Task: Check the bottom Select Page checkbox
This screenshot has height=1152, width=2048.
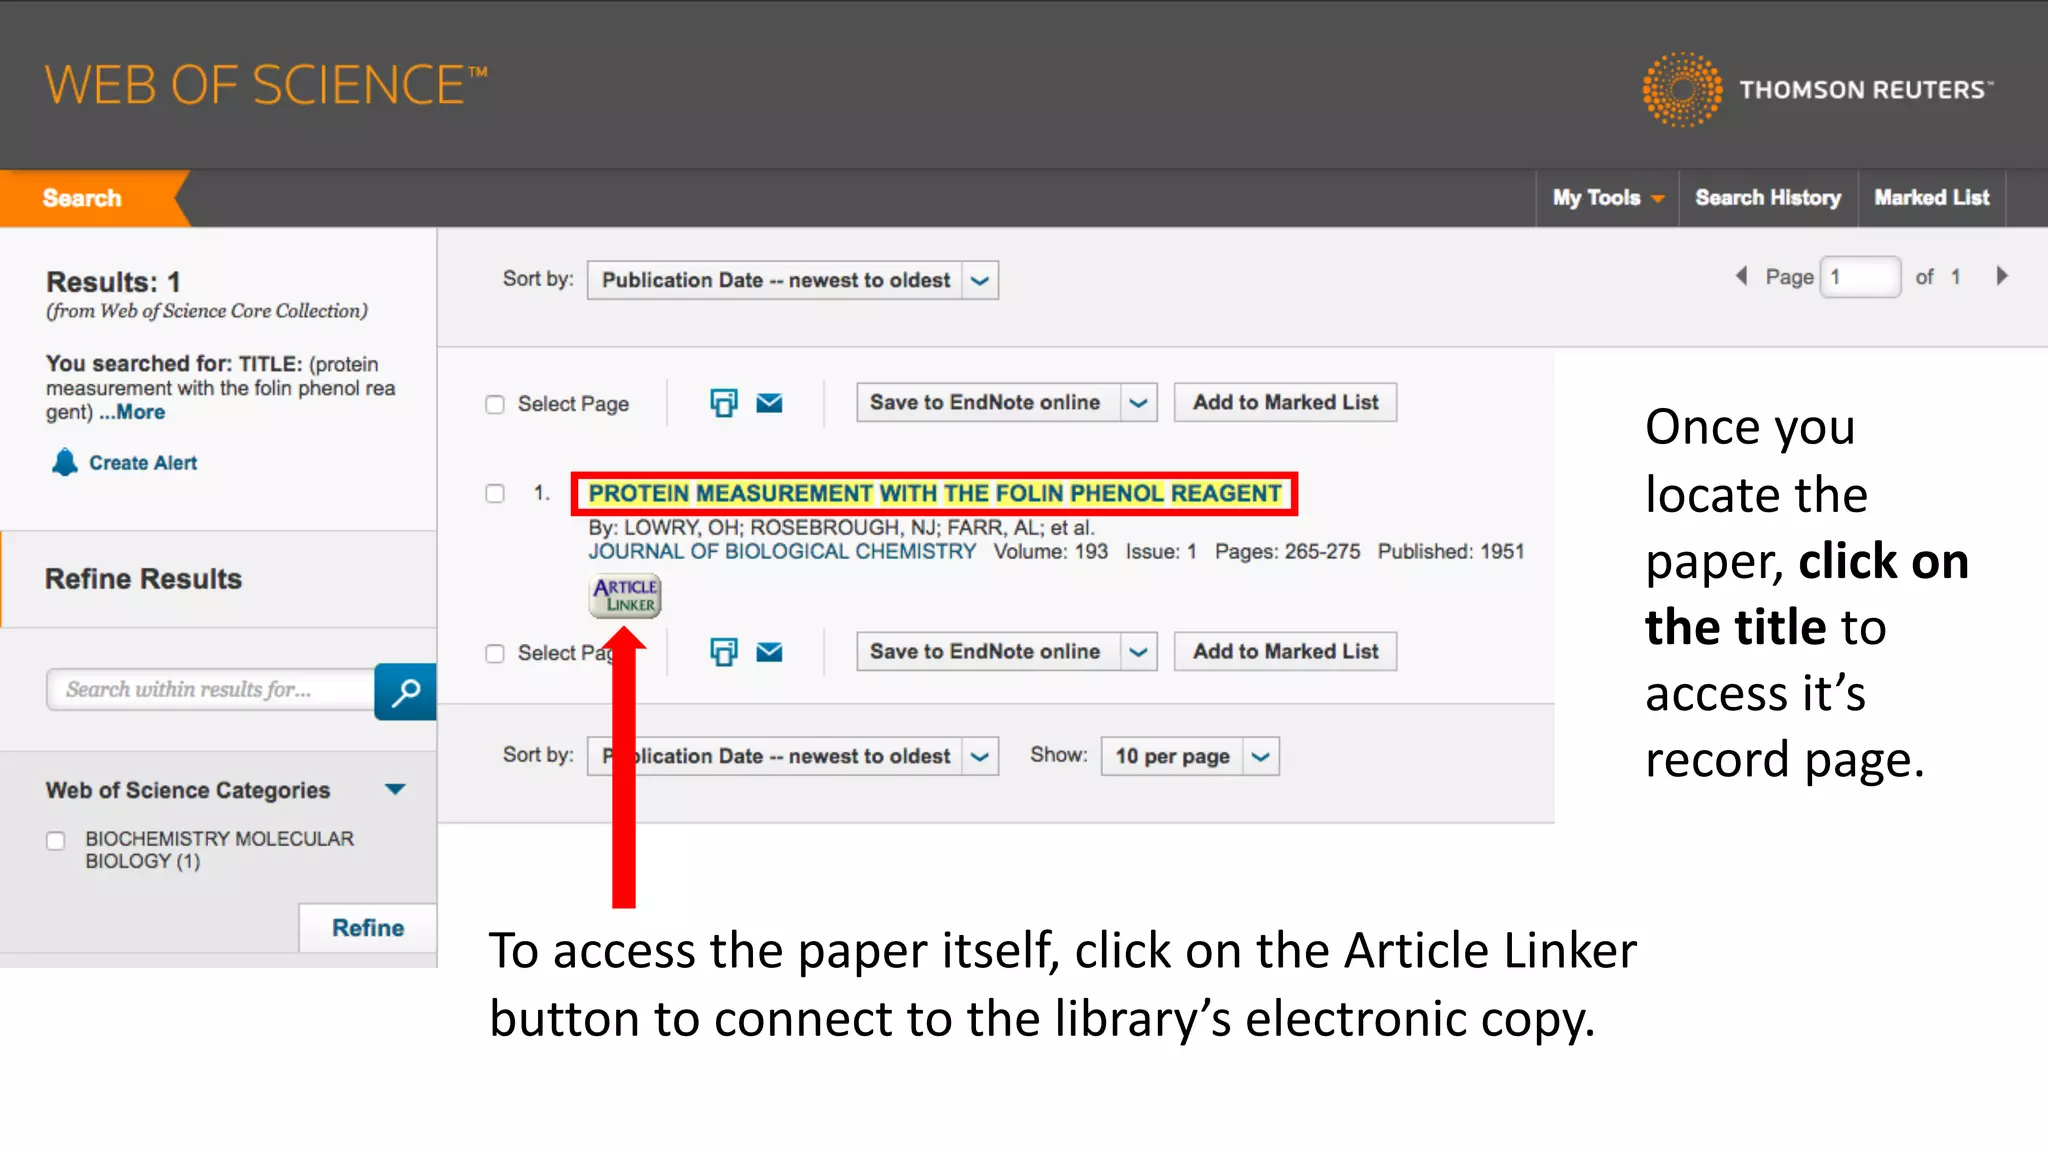Action: pos(495,653)
